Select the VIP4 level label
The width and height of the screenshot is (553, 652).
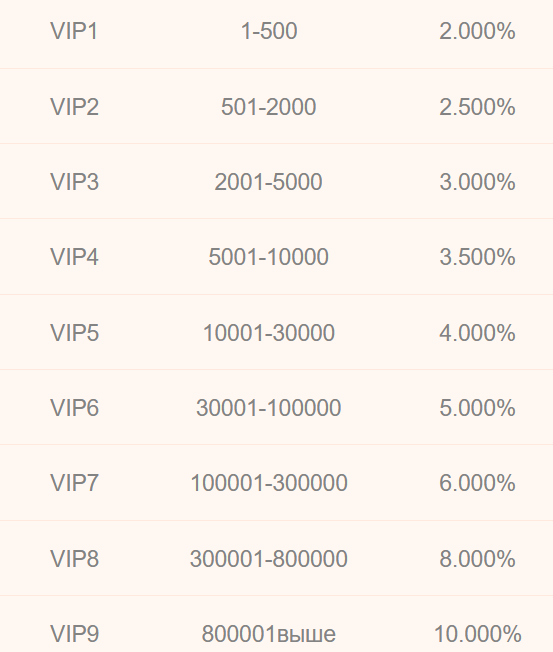(74, 257)
